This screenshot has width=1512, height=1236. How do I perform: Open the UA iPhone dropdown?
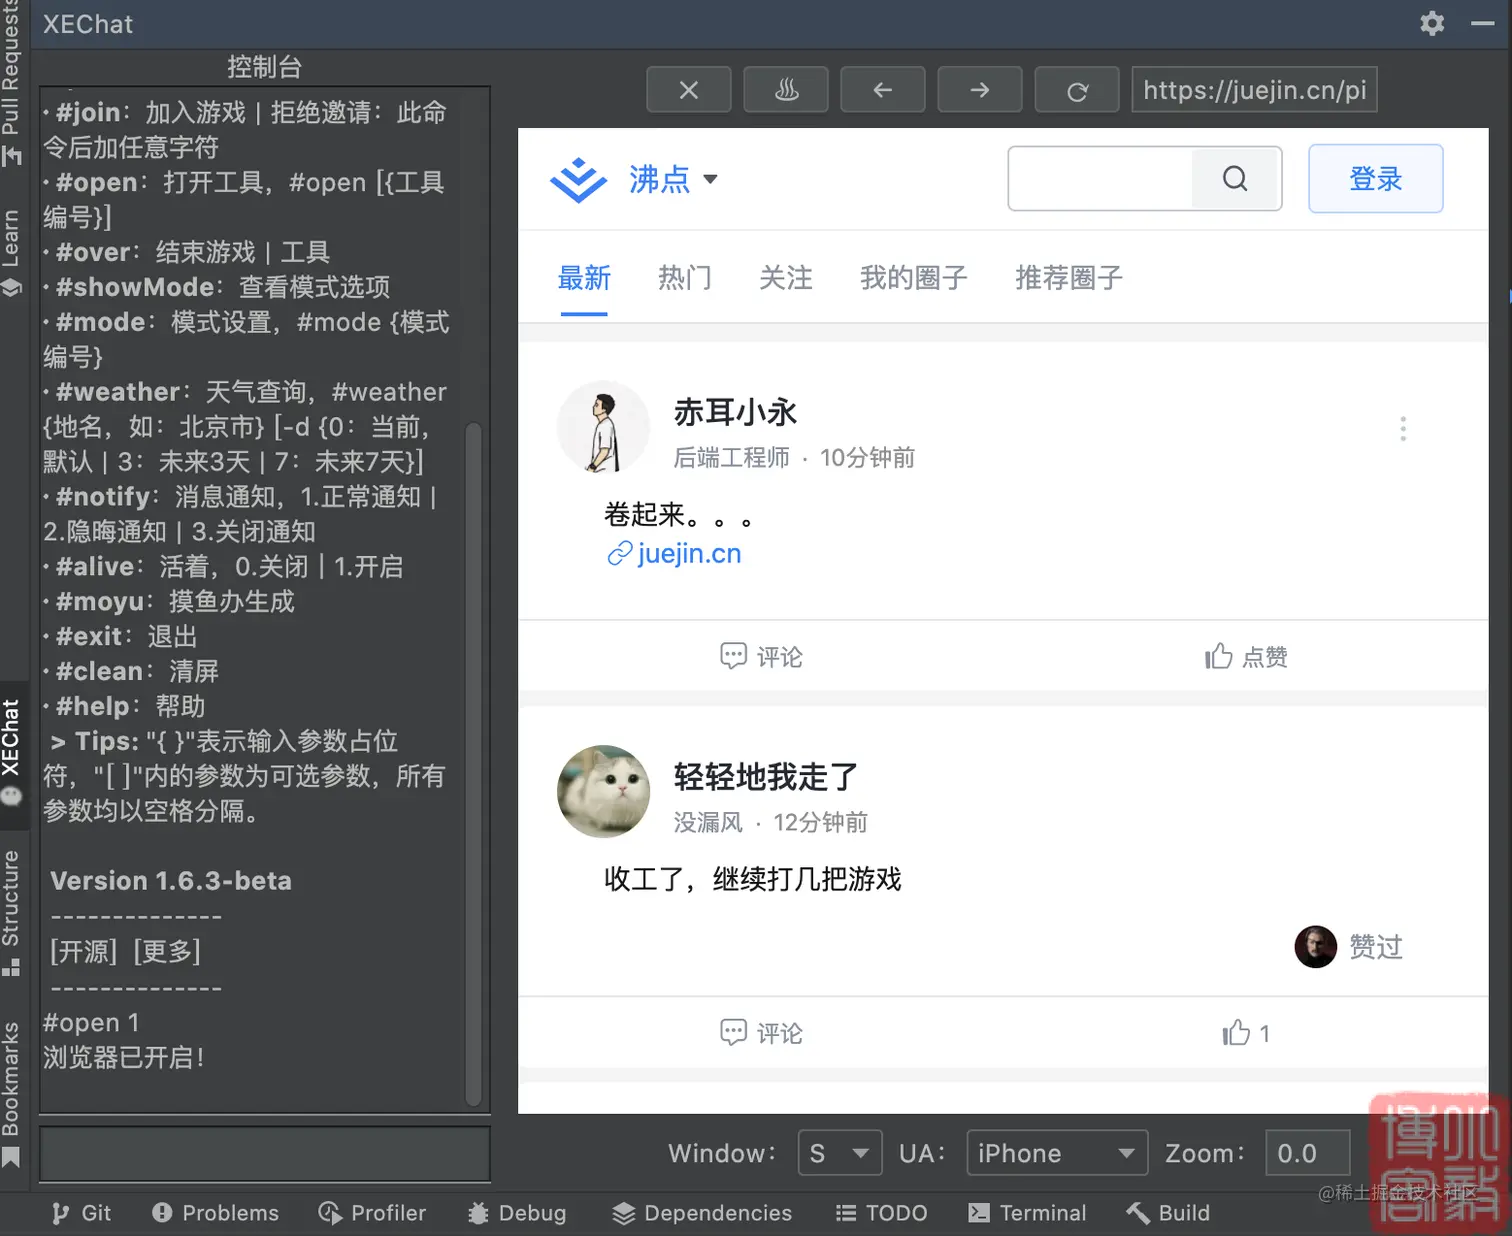tap(1057, 1153)
